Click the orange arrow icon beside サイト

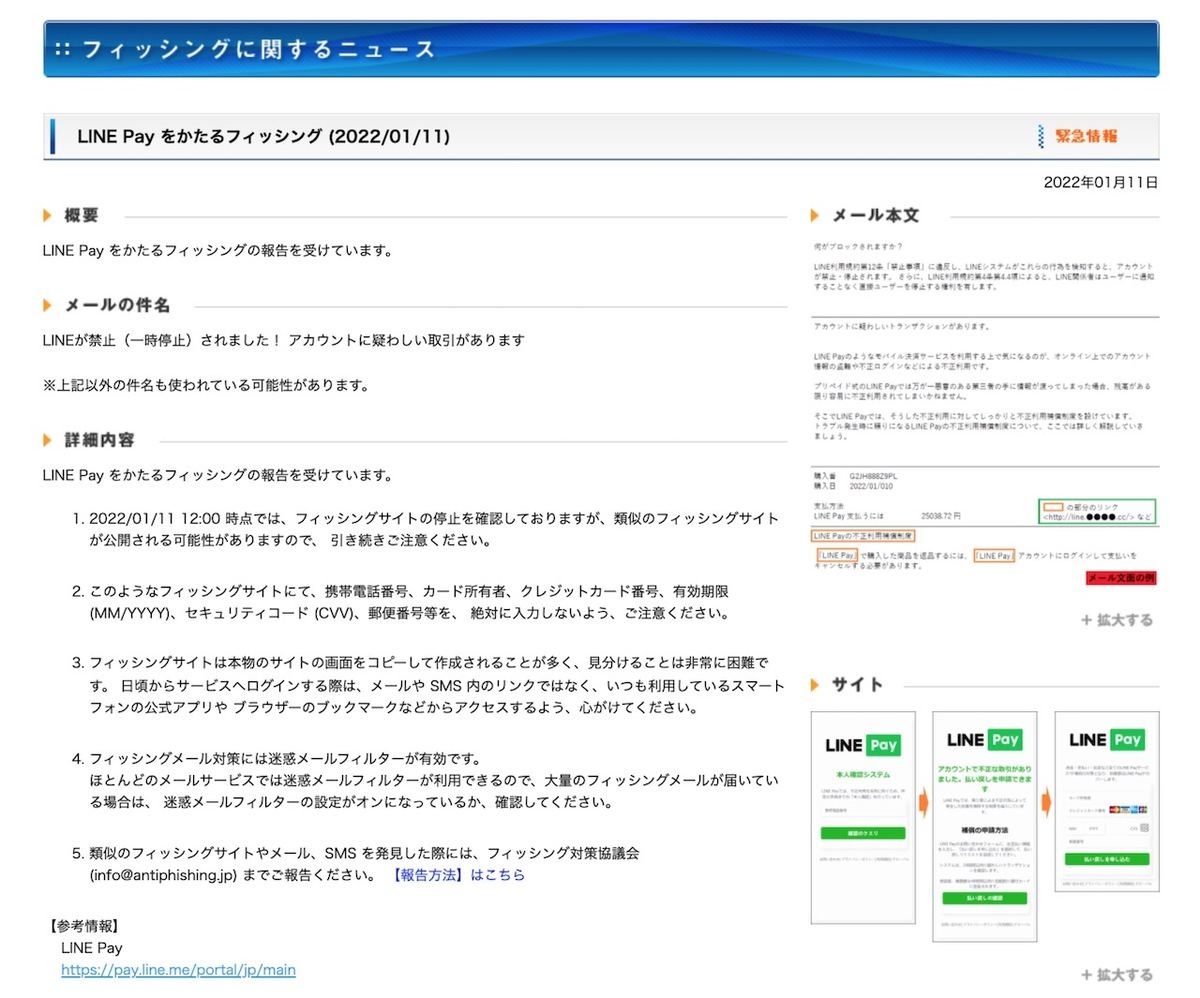pyautogui.click(x=815, y=684)
